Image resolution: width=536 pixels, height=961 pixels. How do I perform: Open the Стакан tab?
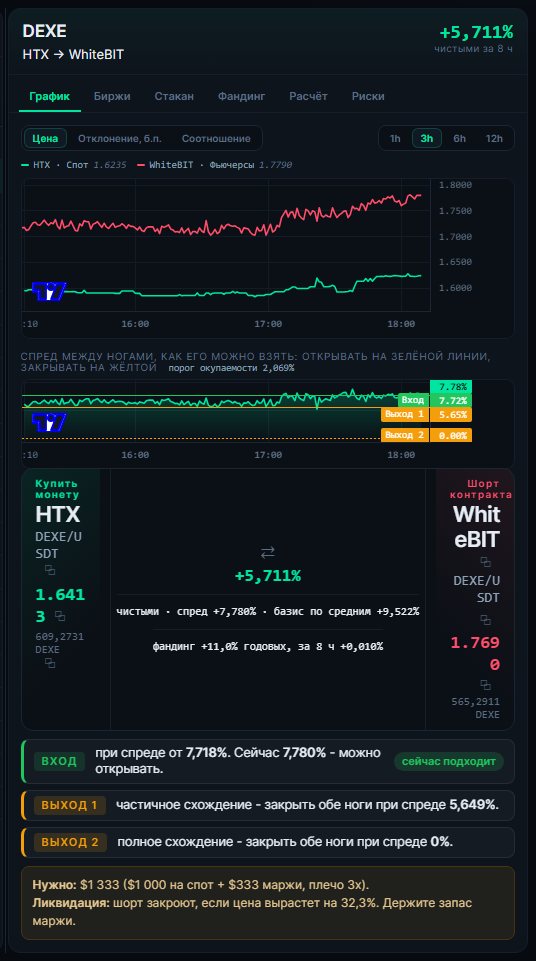coord(174,96)
